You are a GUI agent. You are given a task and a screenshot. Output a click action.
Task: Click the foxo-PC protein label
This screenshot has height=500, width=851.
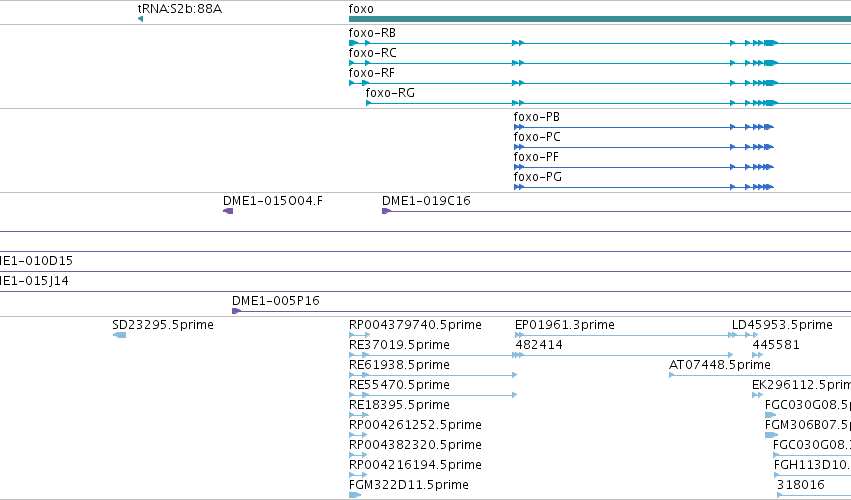pos(537,137)
